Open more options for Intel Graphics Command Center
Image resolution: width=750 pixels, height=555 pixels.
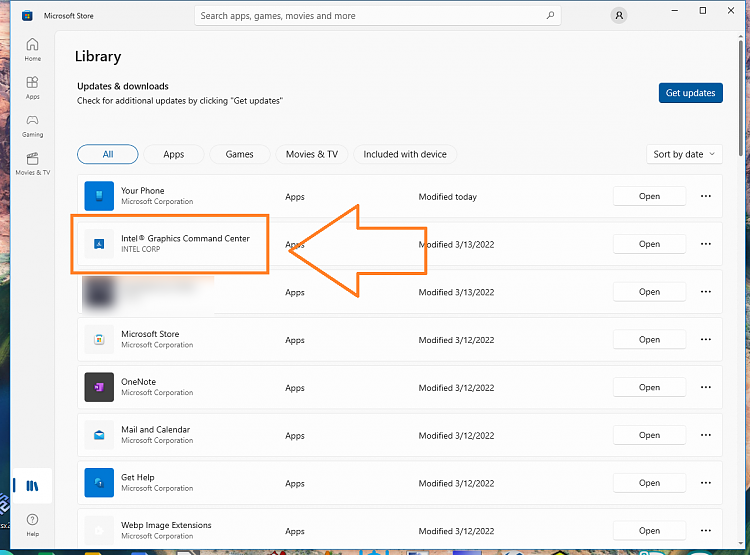click(706, 244)
